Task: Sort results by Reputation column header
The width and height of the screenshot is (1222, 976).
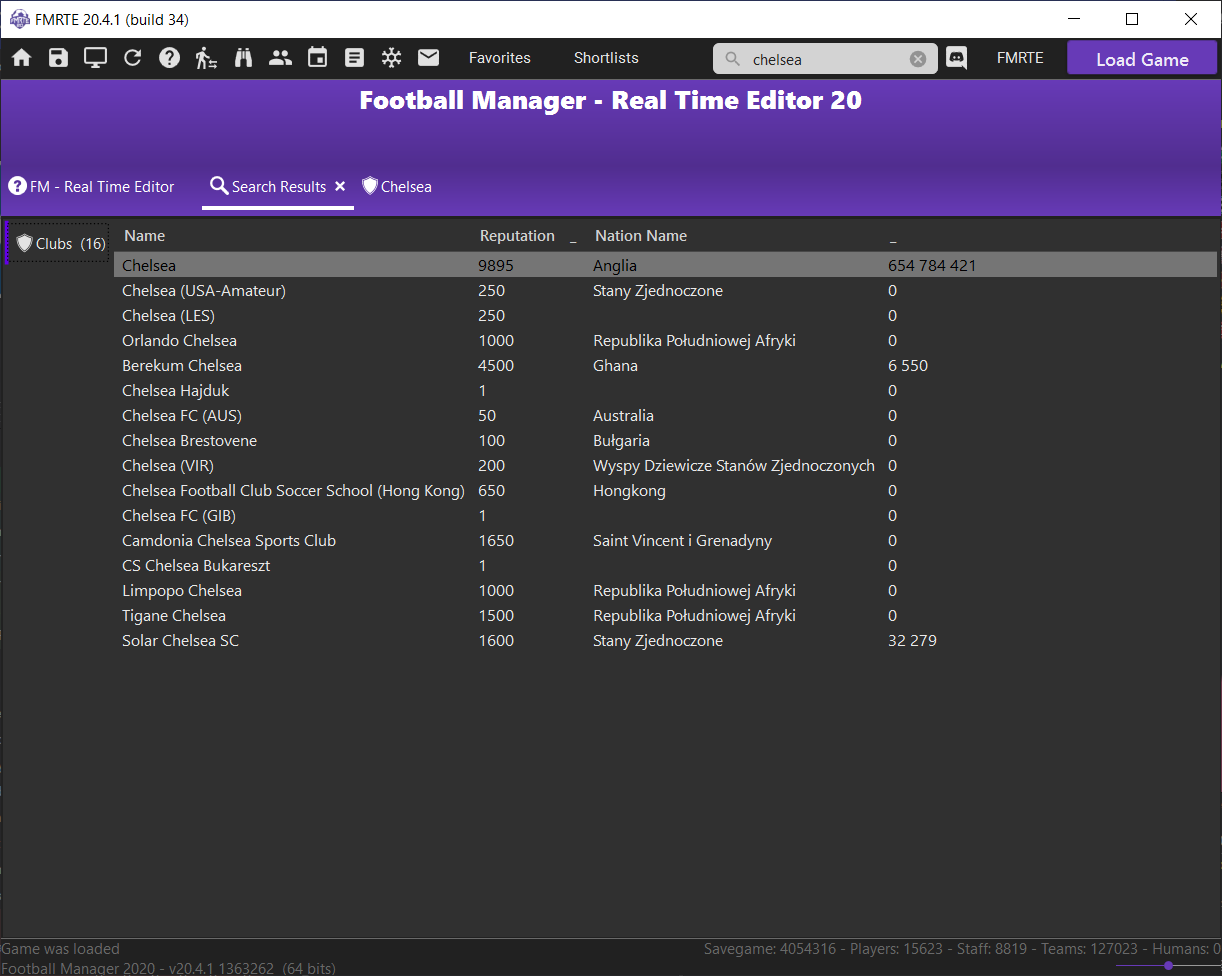Action: pos(517,236)
